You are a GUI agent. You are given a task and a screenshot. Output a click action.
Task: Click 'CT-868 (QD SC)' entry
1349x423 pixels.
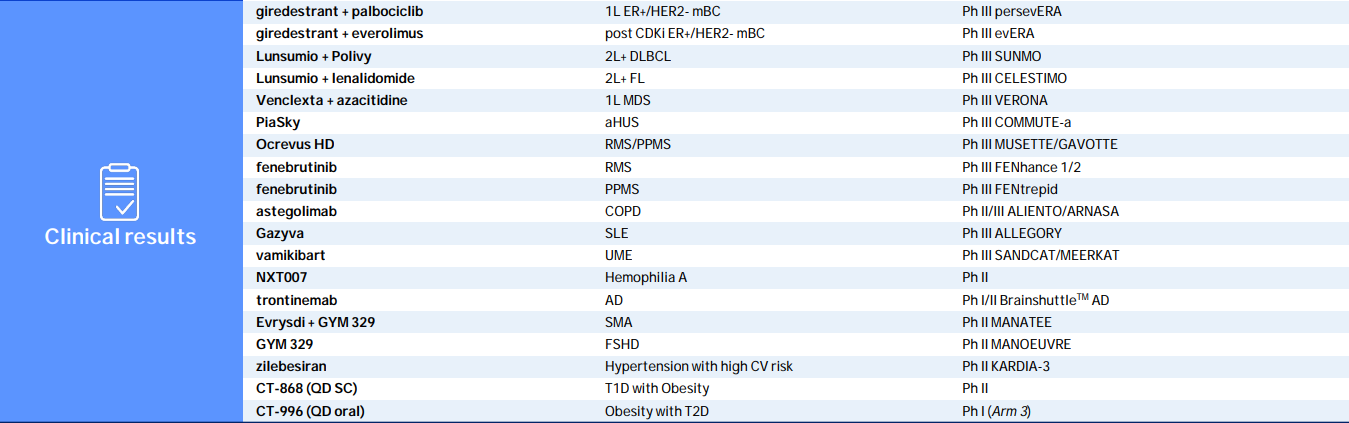(x=304, y=388)
